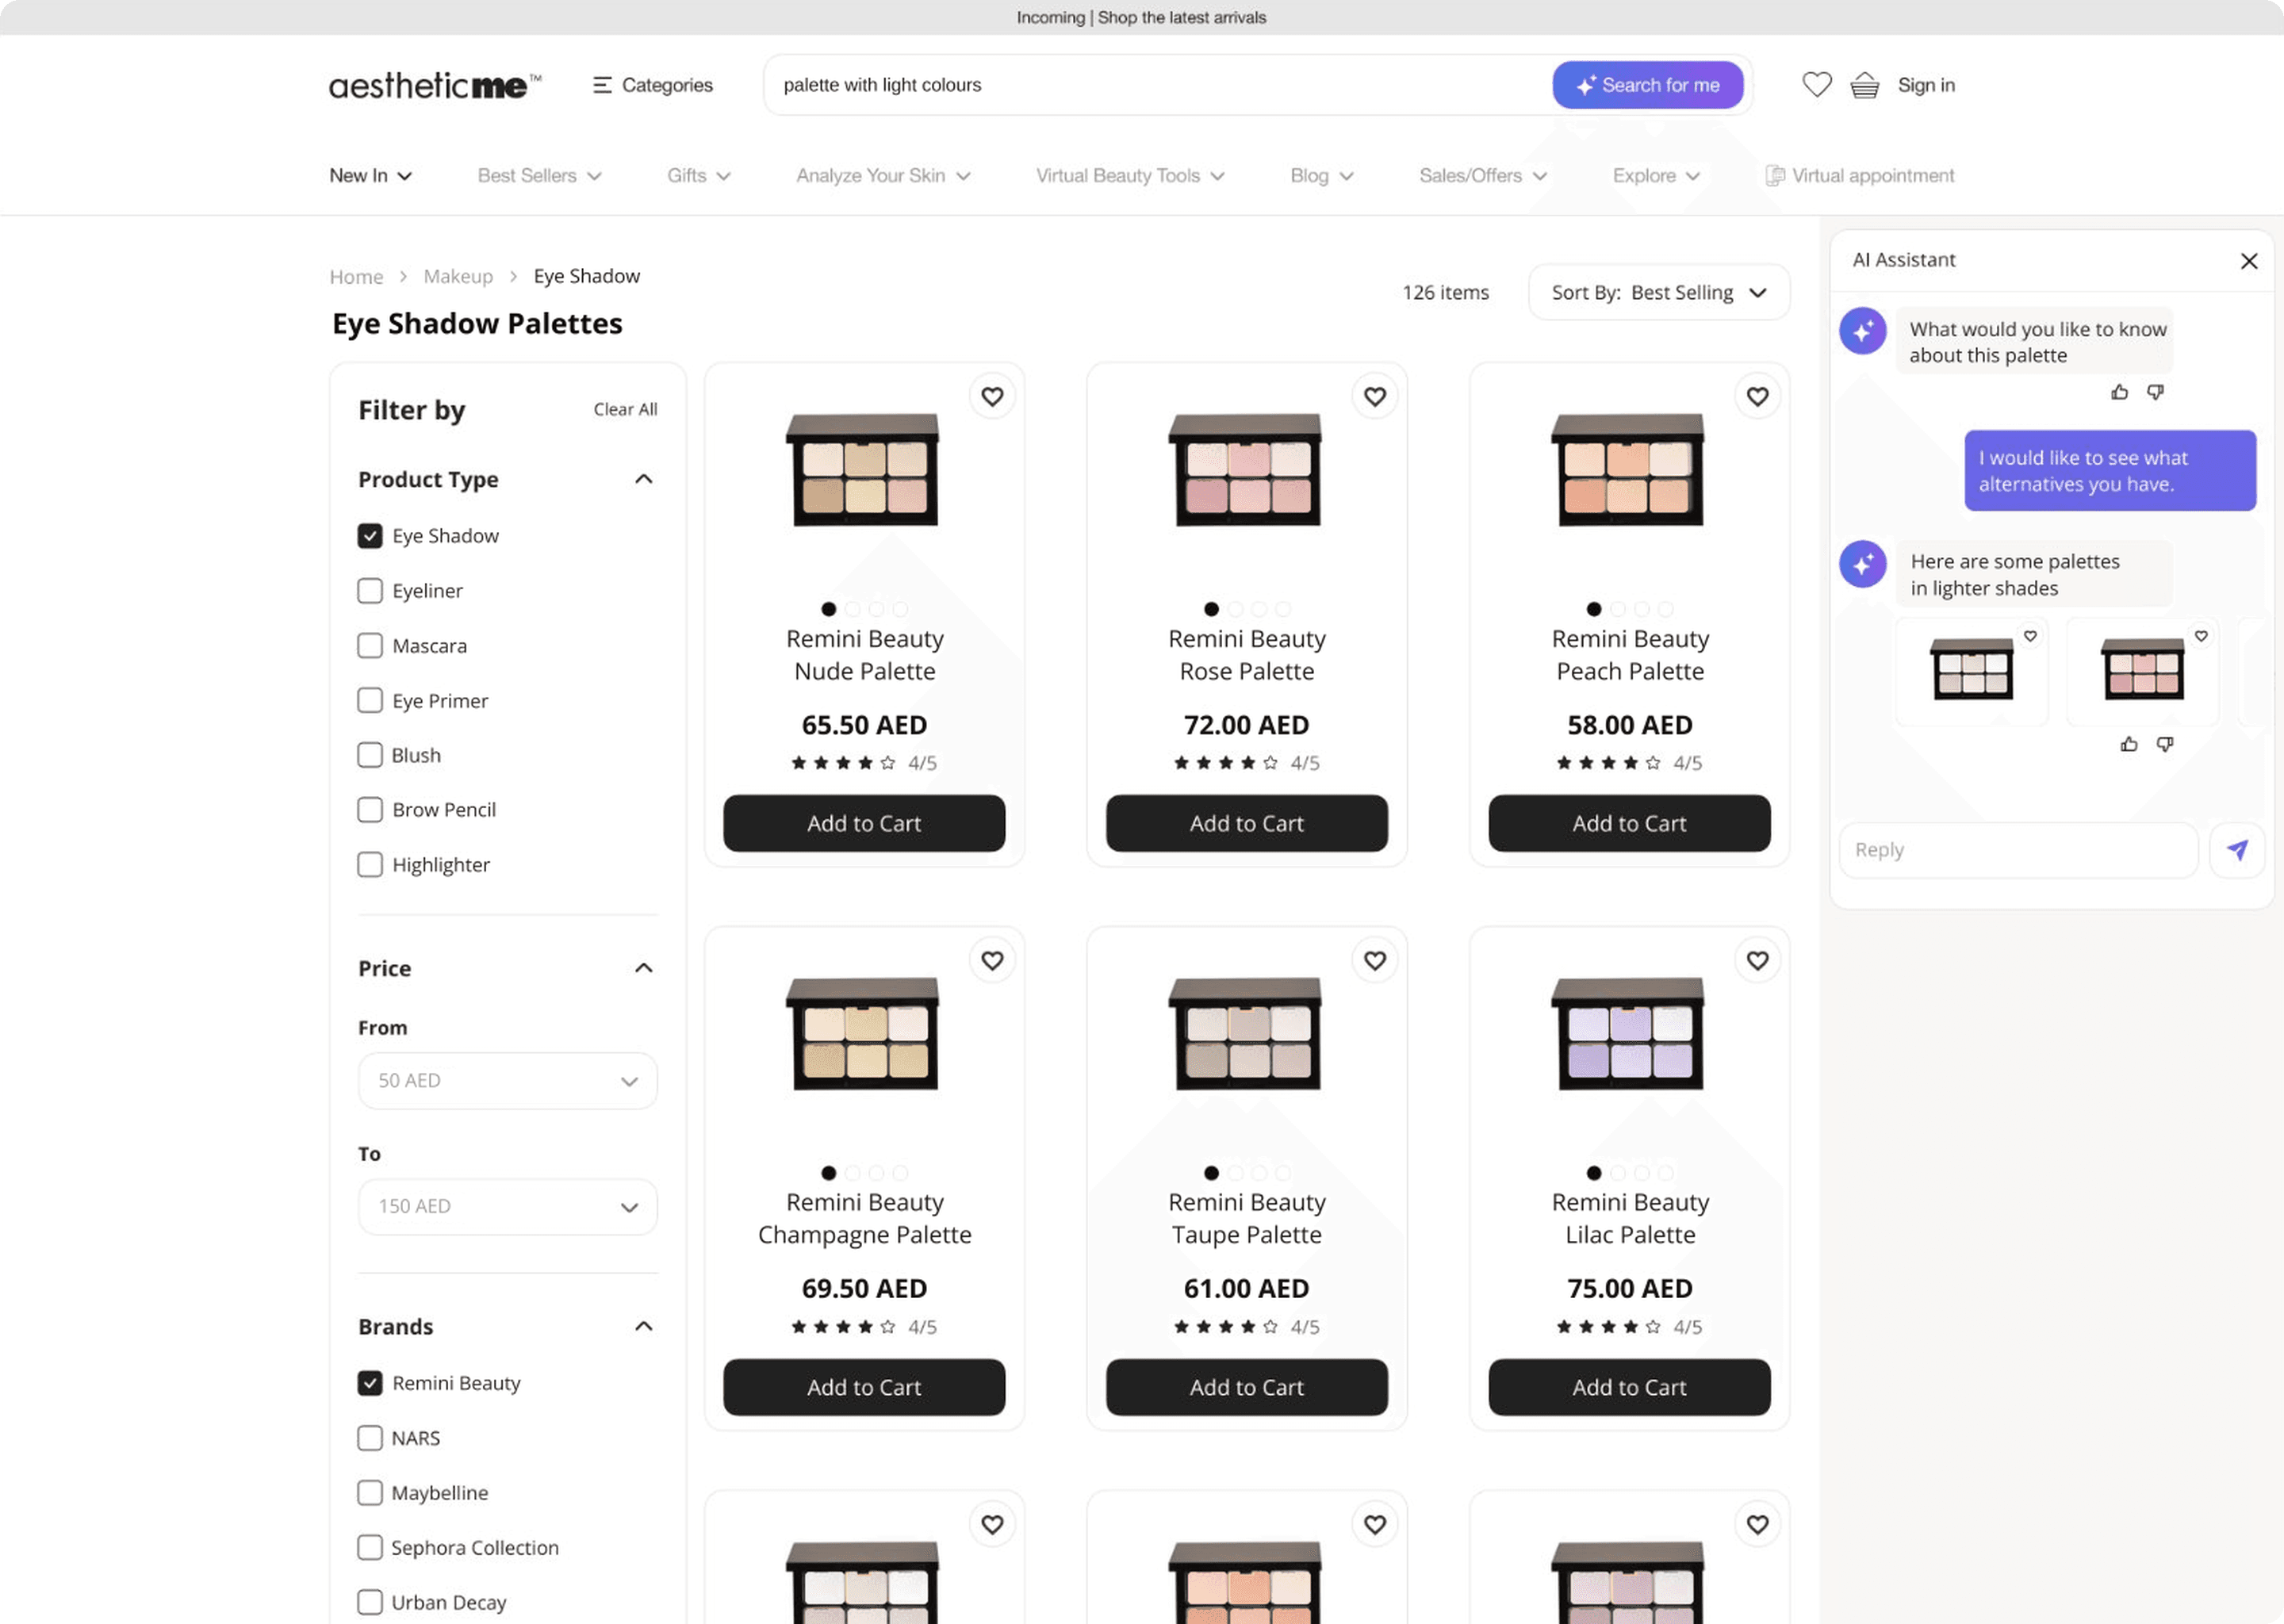Favorite the Peach Palette with heart icon

1757,396
